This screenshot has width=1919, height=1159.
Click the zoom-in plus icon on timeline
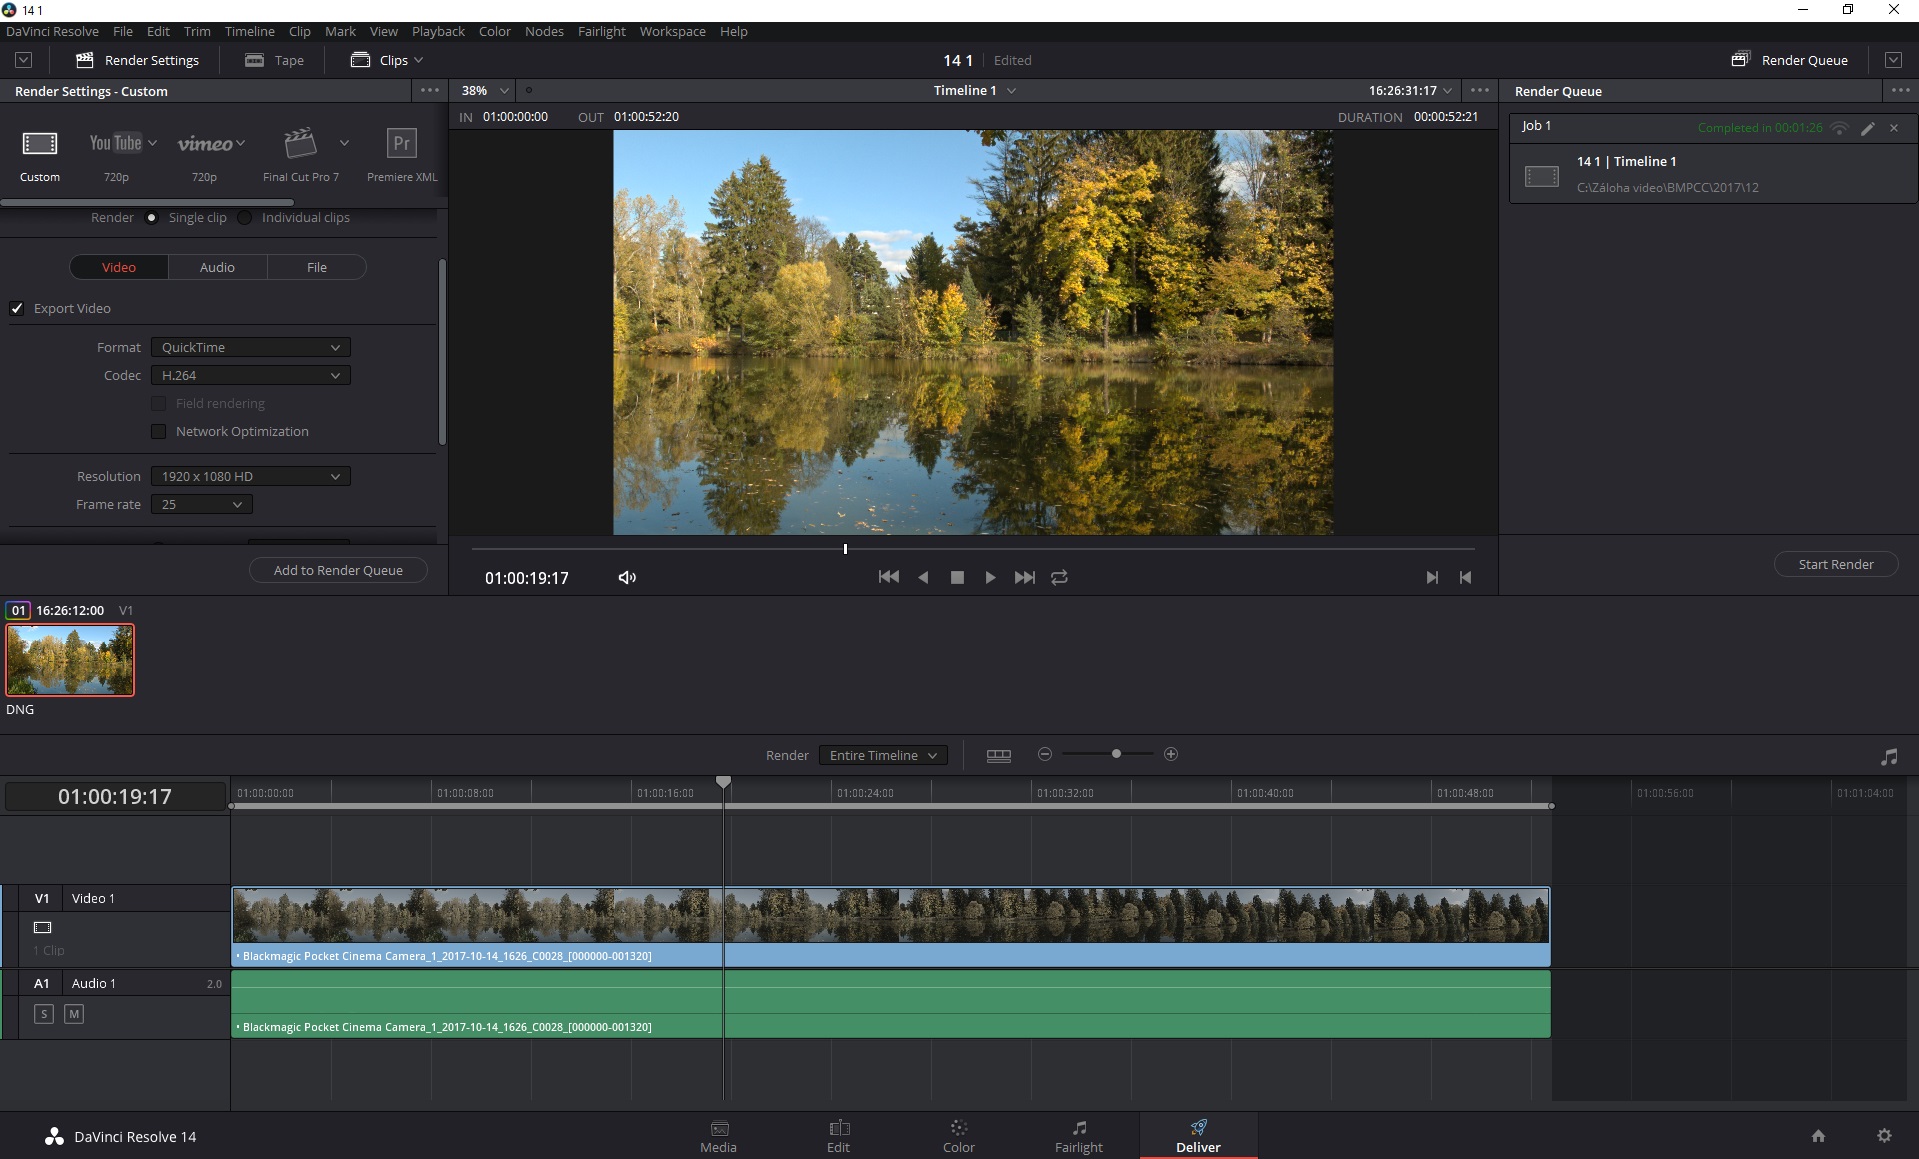[1171, 754]
